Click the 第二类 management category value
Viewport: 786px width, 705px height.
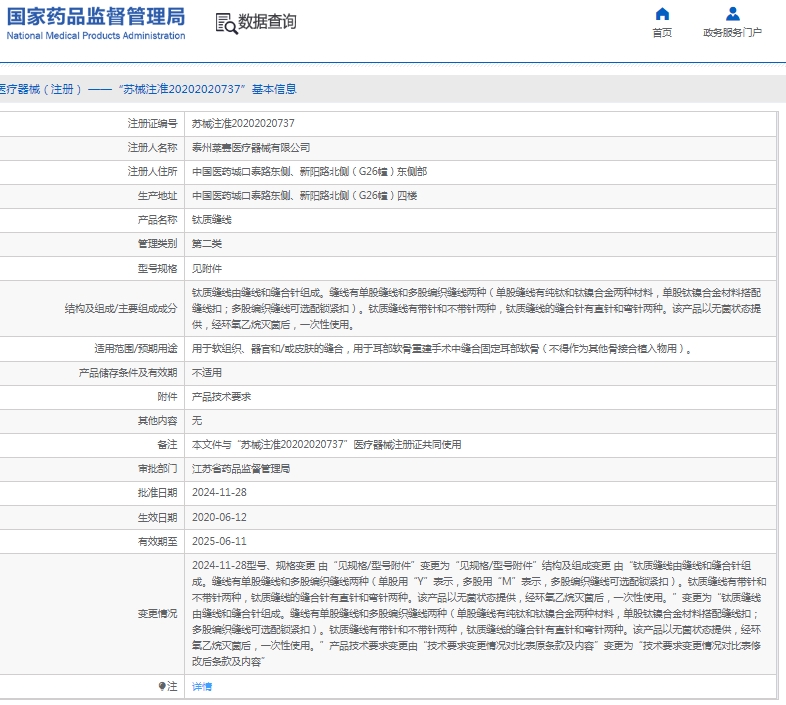coord(207,243)
